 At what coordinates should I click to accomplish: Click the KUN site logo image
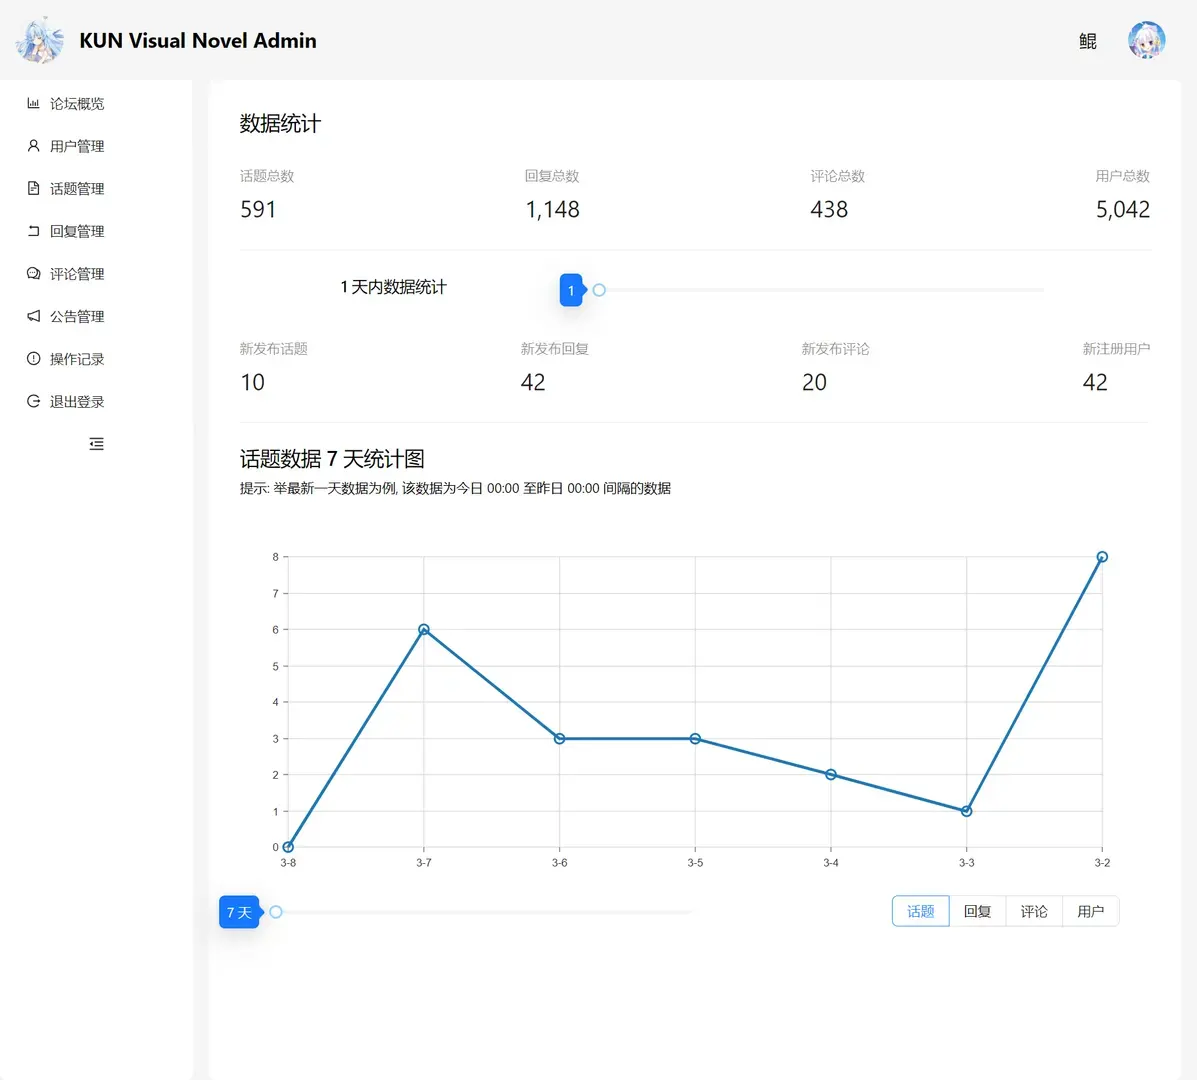[x=40, y=40]
